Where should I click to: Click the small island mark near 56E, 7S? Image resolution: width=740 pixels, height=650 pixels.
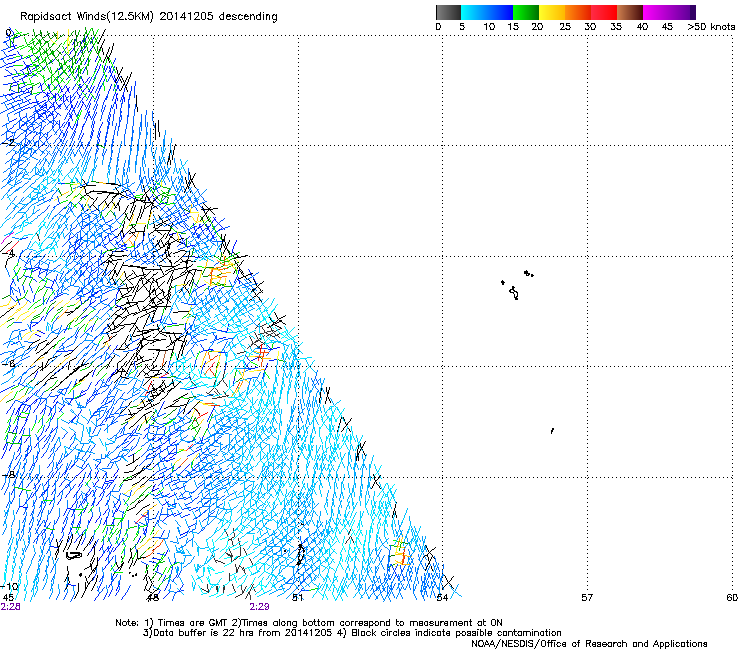[x=552, y=431]
